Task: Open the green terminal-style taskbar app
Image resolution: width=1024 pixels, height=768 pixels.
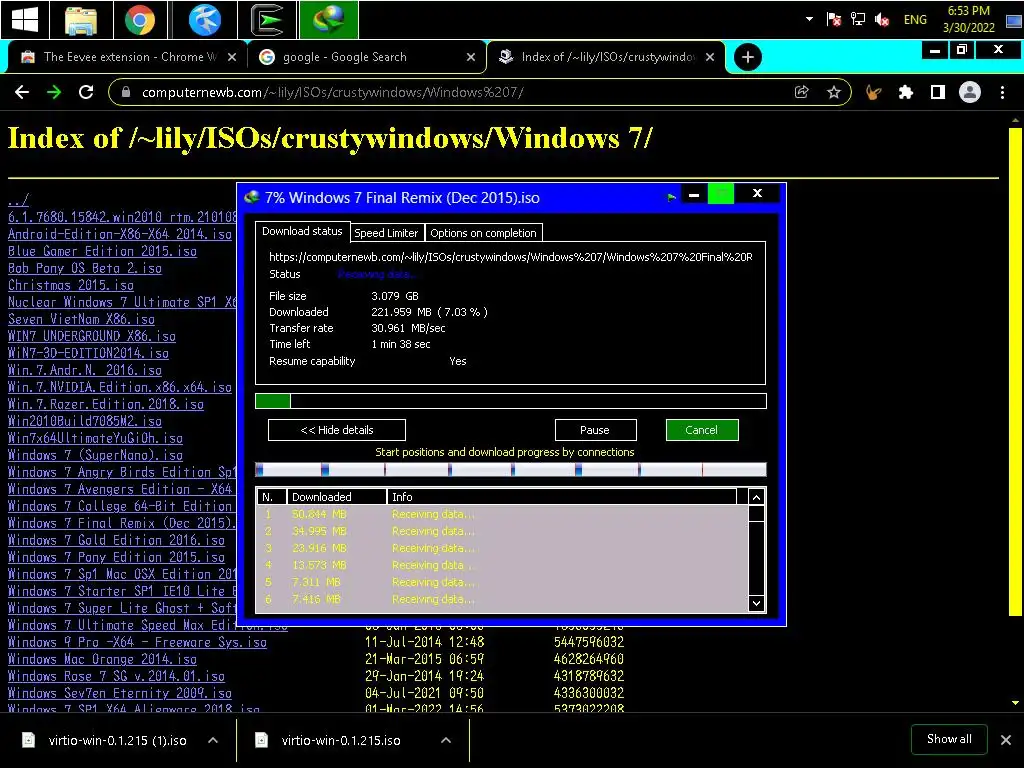Action: pos(268,20)
